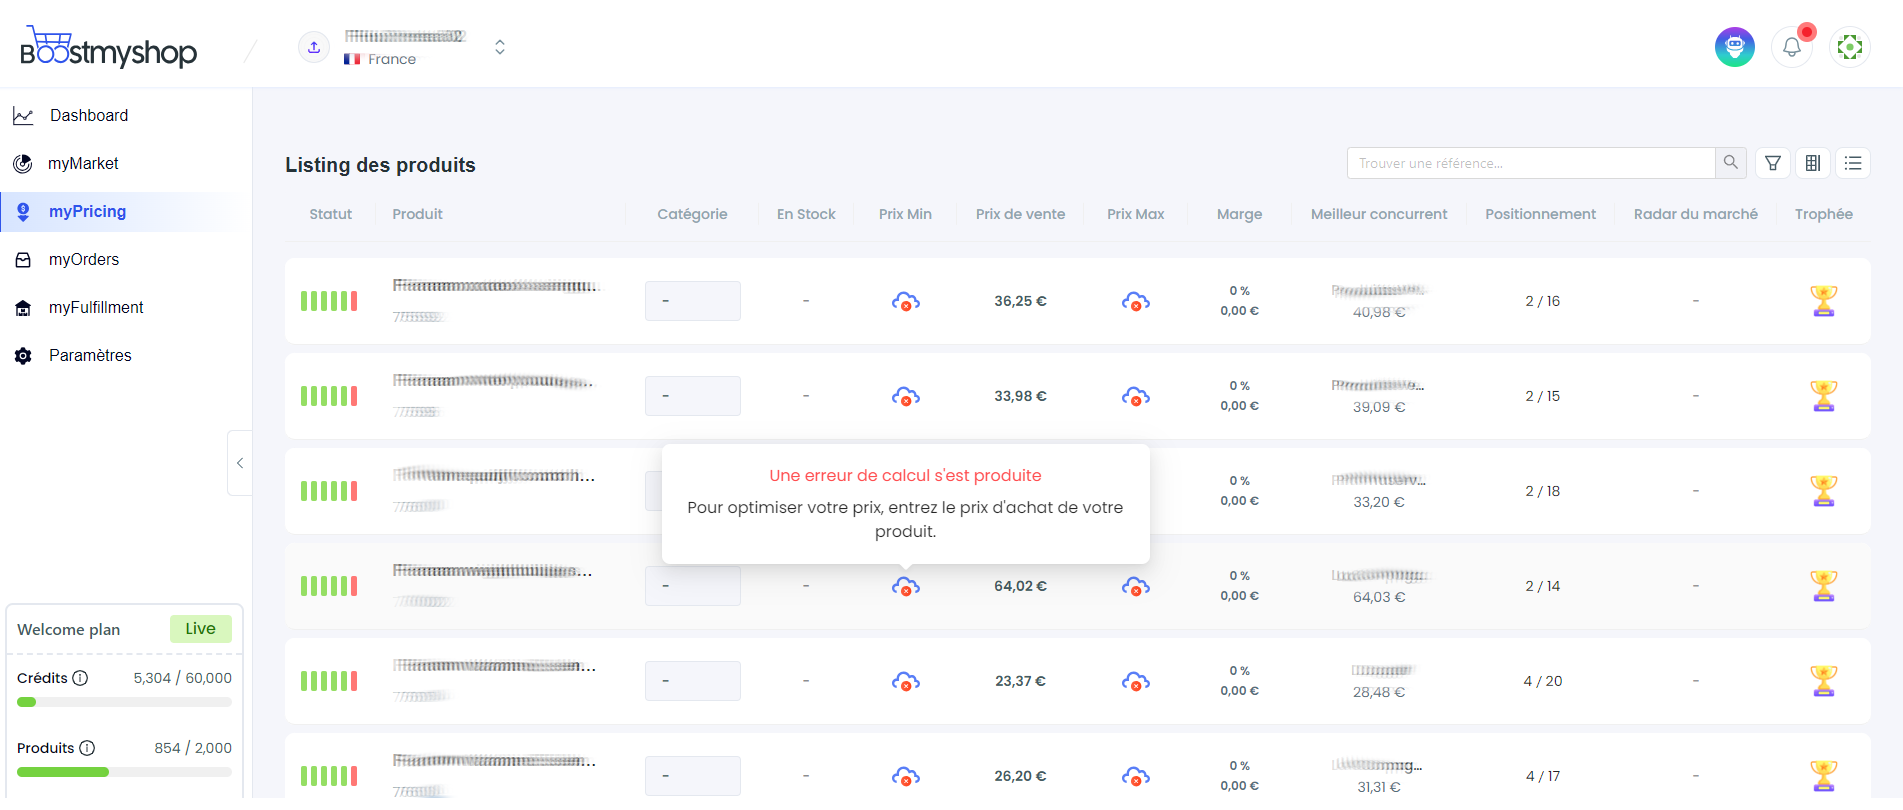This screenshot has height=810, width=1903.
Task: Click Prix Max cloud error icon on 23,37 € row
Action: coord(1136,681)
